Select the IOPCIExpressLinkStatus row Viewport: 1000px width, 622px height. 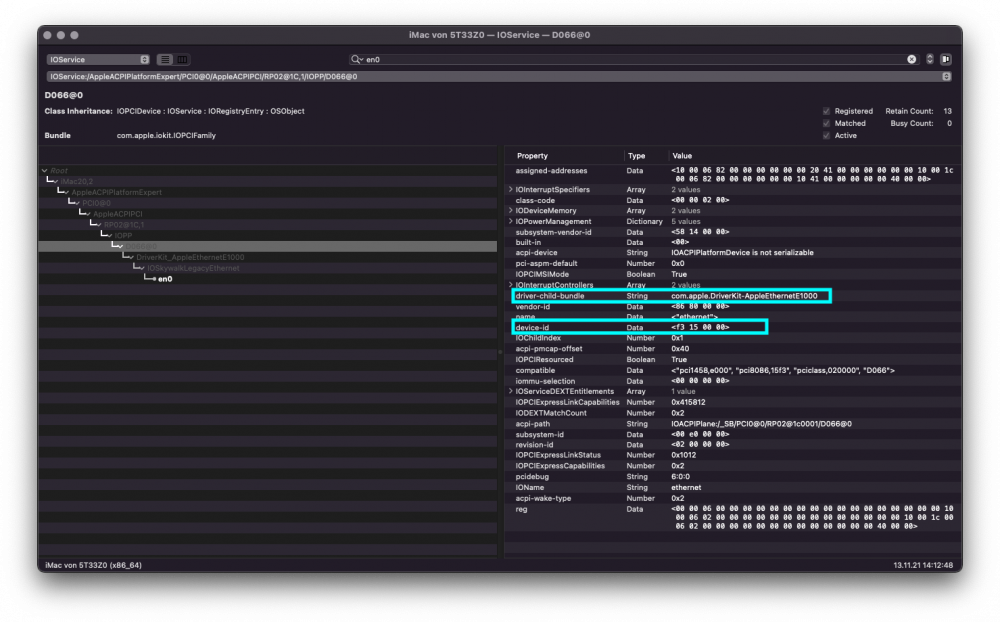coord(733,455)
